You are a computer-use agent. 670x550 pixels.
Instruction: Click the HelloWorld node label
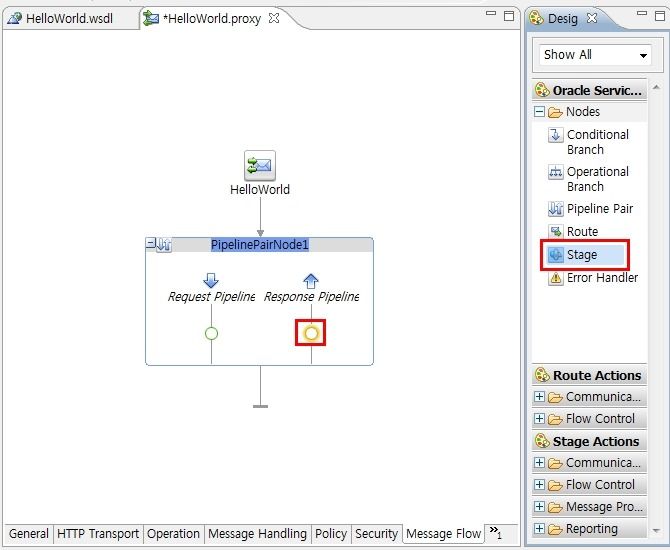(x=260, y=189)
